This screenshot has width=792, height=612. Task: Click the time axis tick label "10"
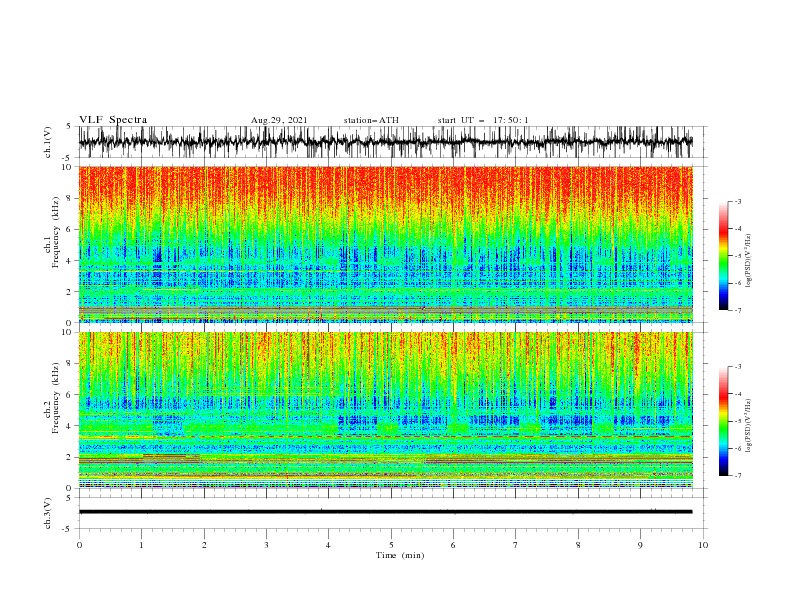click(x=703, y=545)
